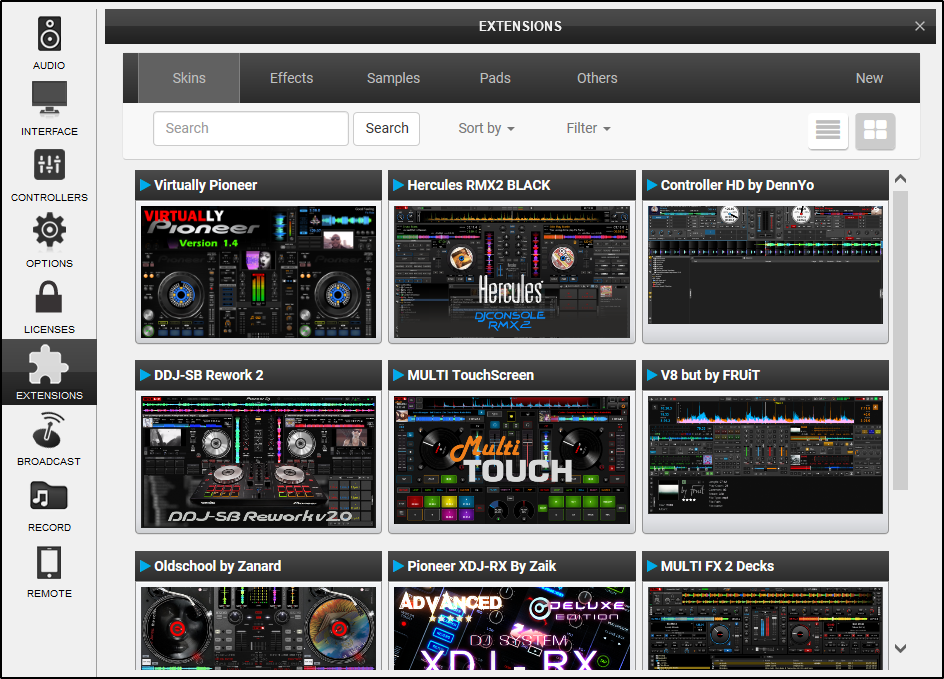Click blue arrow next to Oldschool by Zanard
The height and width of the screenshot is (679, 944).
(x=145, y=566)
